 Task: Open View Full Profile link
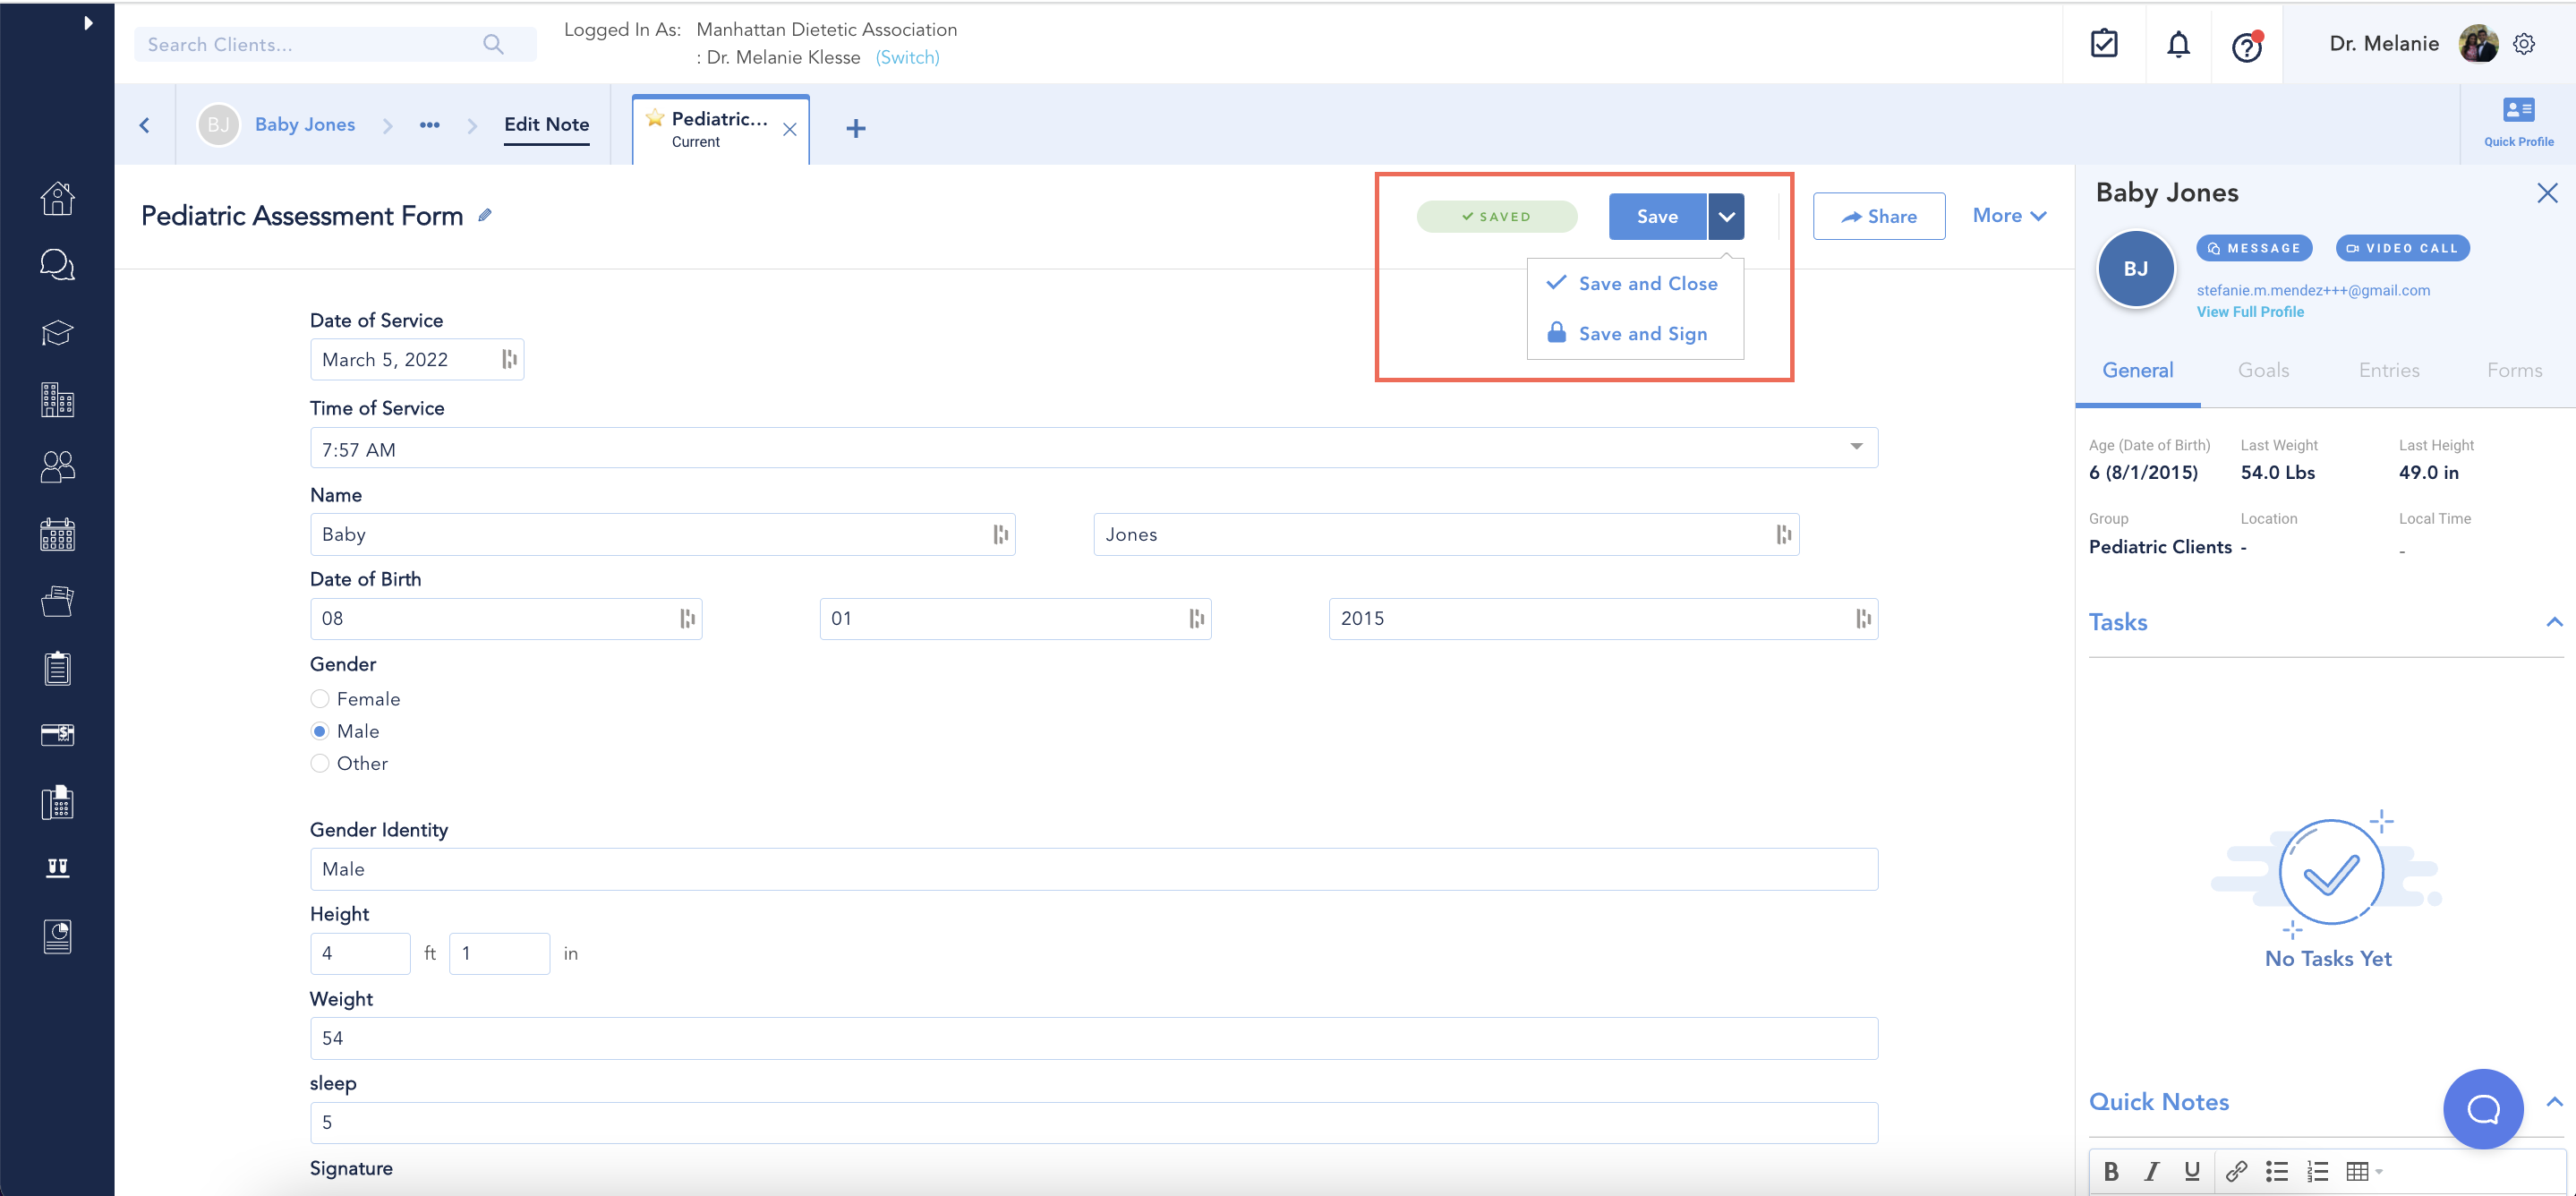[x=2250, y=311]
